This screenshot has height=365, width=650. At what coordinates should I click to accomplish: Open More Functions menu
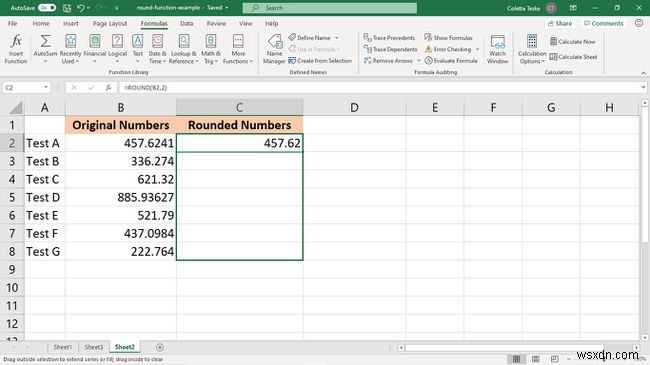click(x=238, y=49)
